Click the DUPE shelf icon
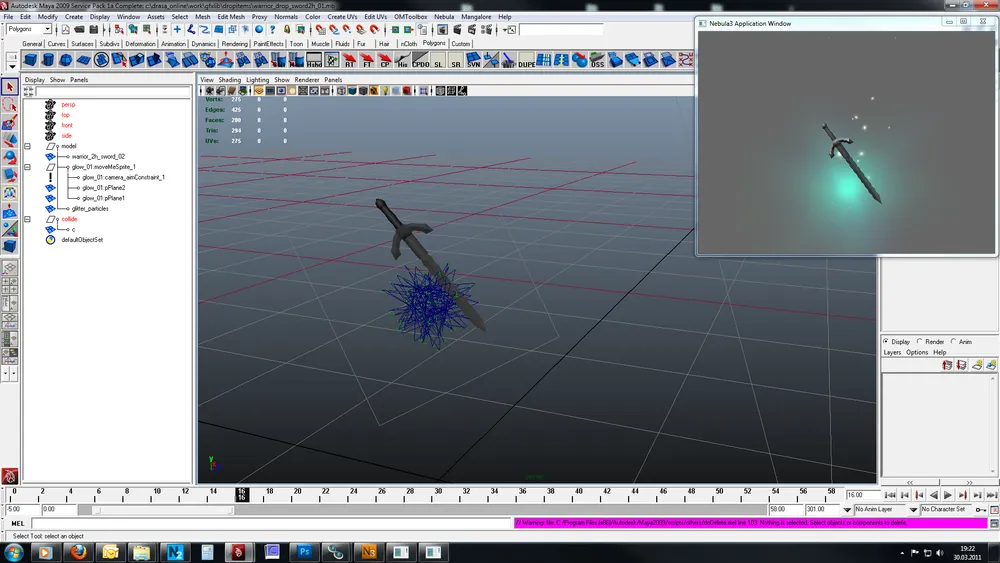 [x=526, y=61]
